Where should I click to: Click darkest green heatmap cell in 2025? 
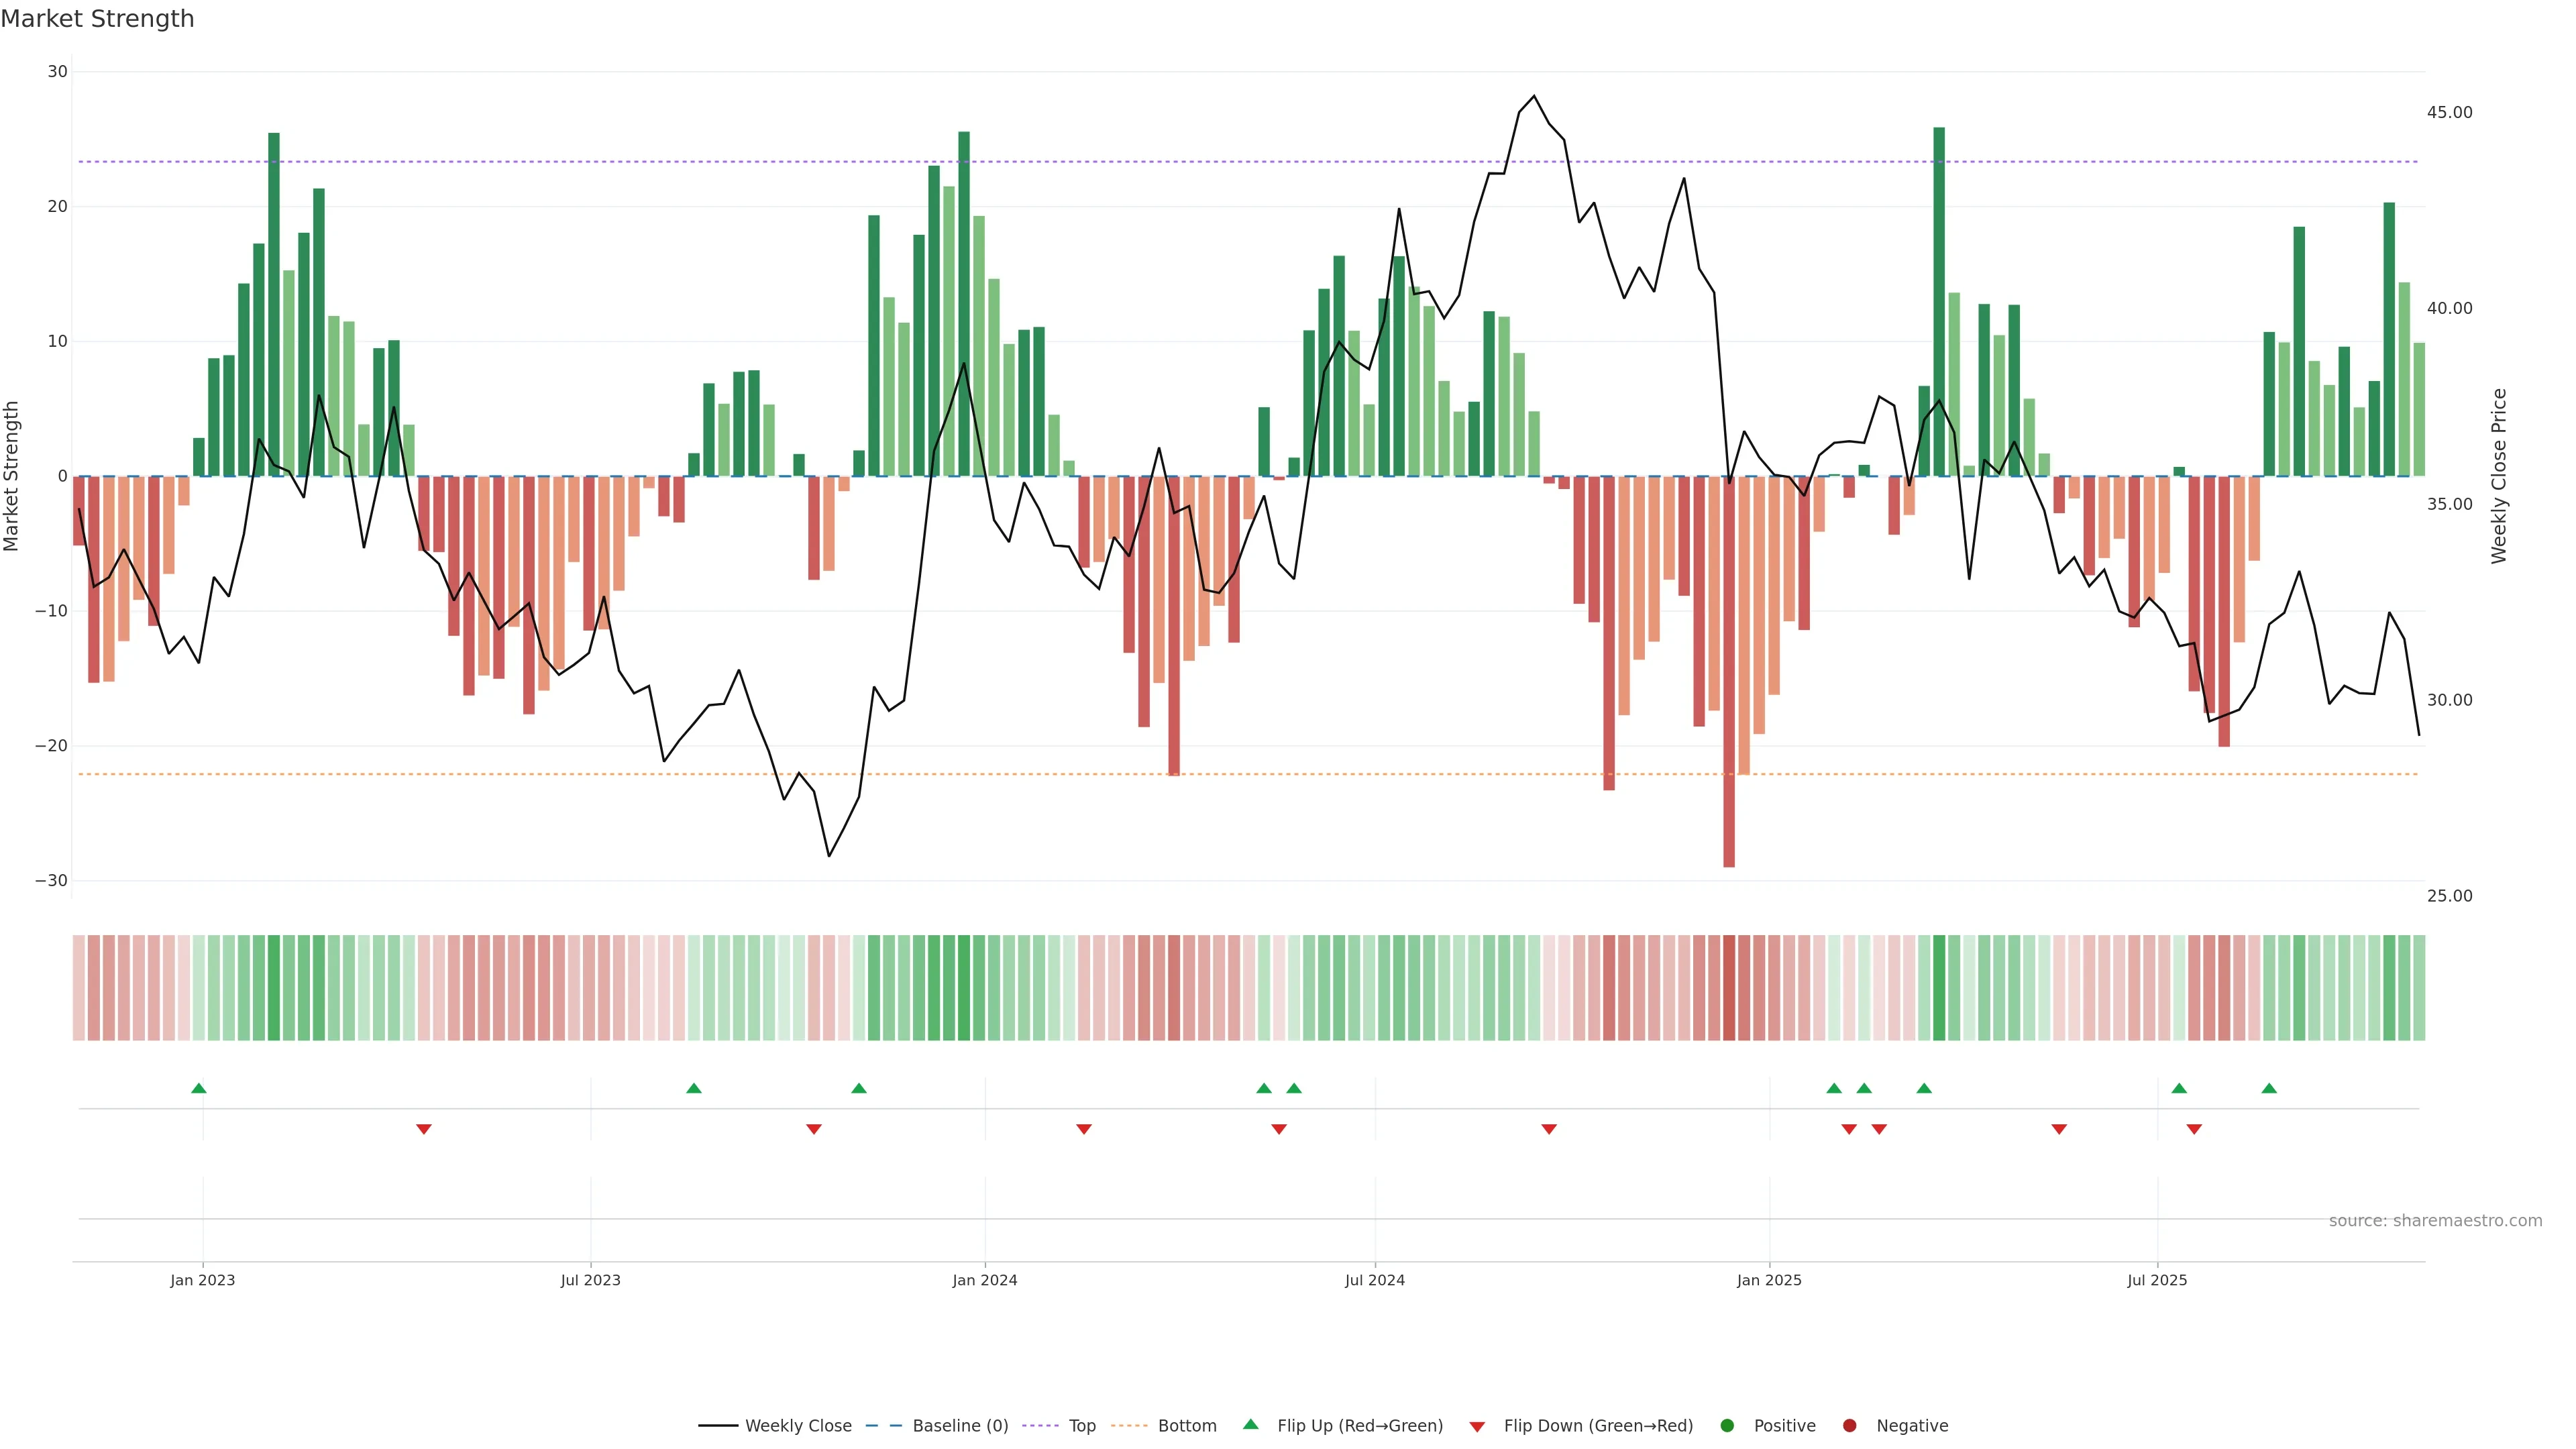1939,988
